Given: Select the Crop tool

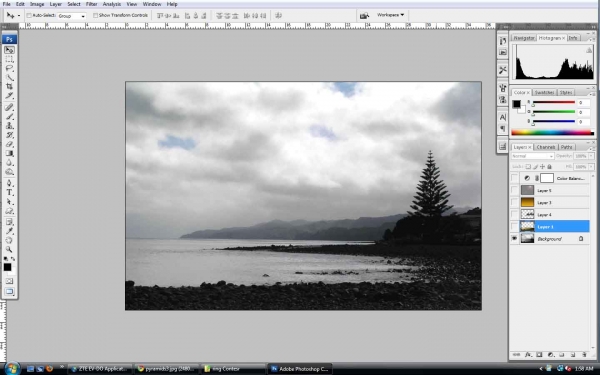Looking at the screenshot, I should point(9,87).
